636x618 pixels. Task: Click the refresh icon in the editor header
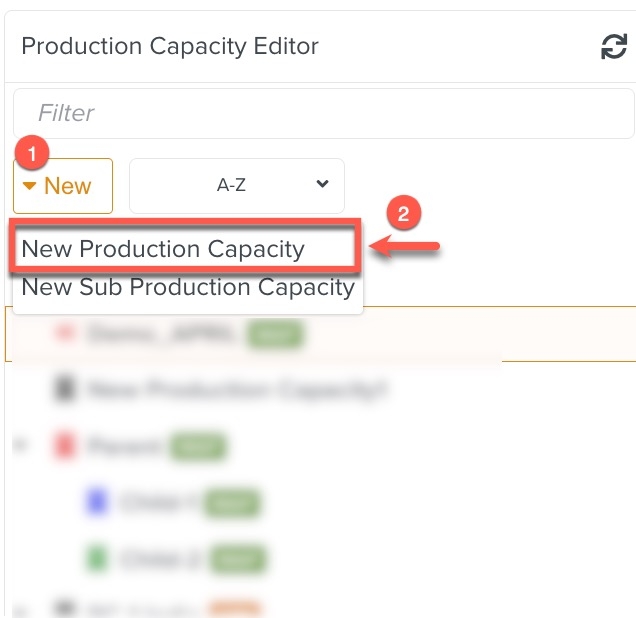point(613,46)
